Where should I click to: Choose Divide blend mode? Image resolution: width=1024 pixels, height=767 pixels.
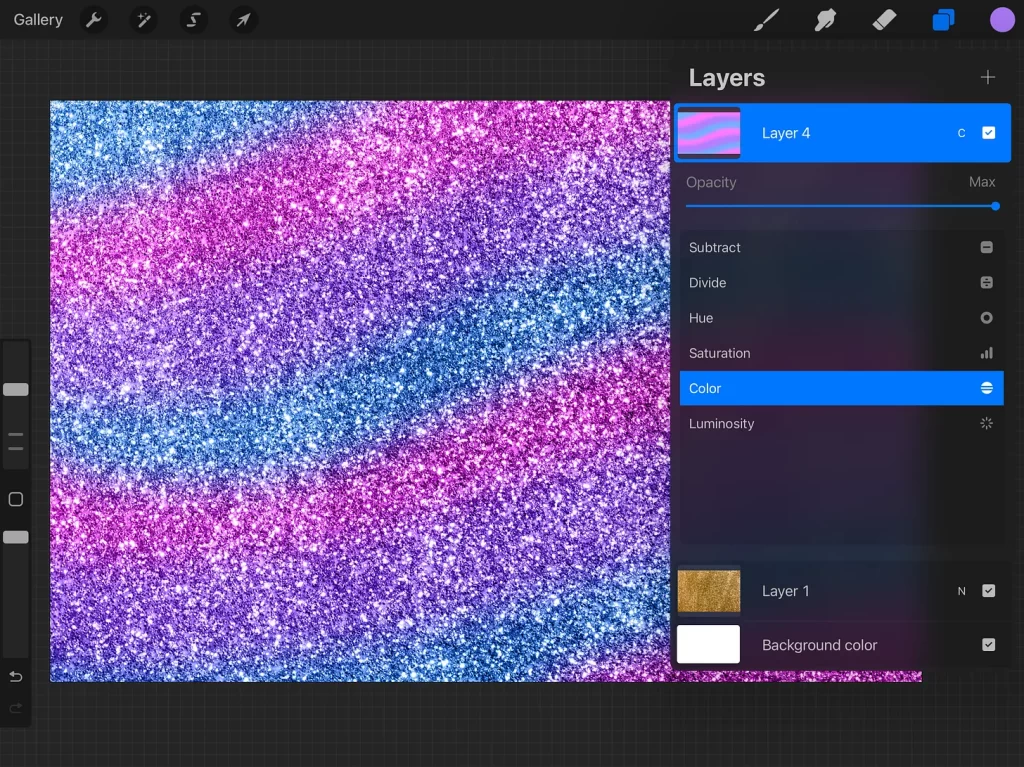pos(841,283)
